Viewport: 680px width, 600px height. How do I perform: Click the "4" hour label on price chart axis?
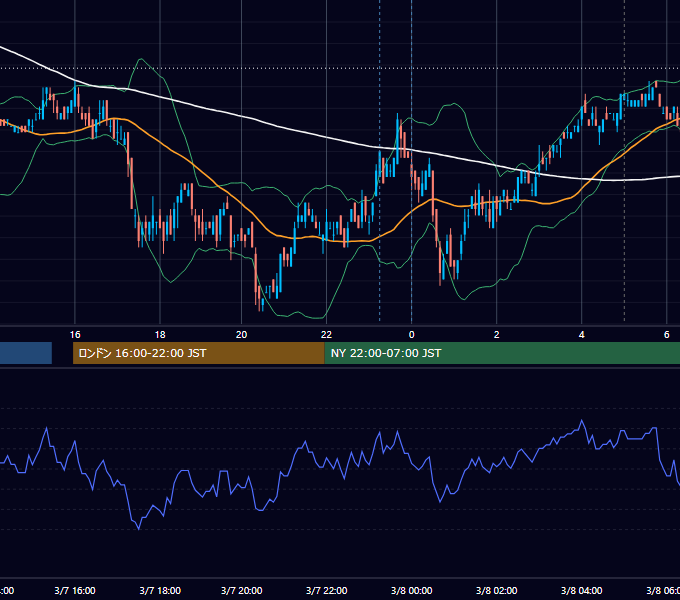582,334
